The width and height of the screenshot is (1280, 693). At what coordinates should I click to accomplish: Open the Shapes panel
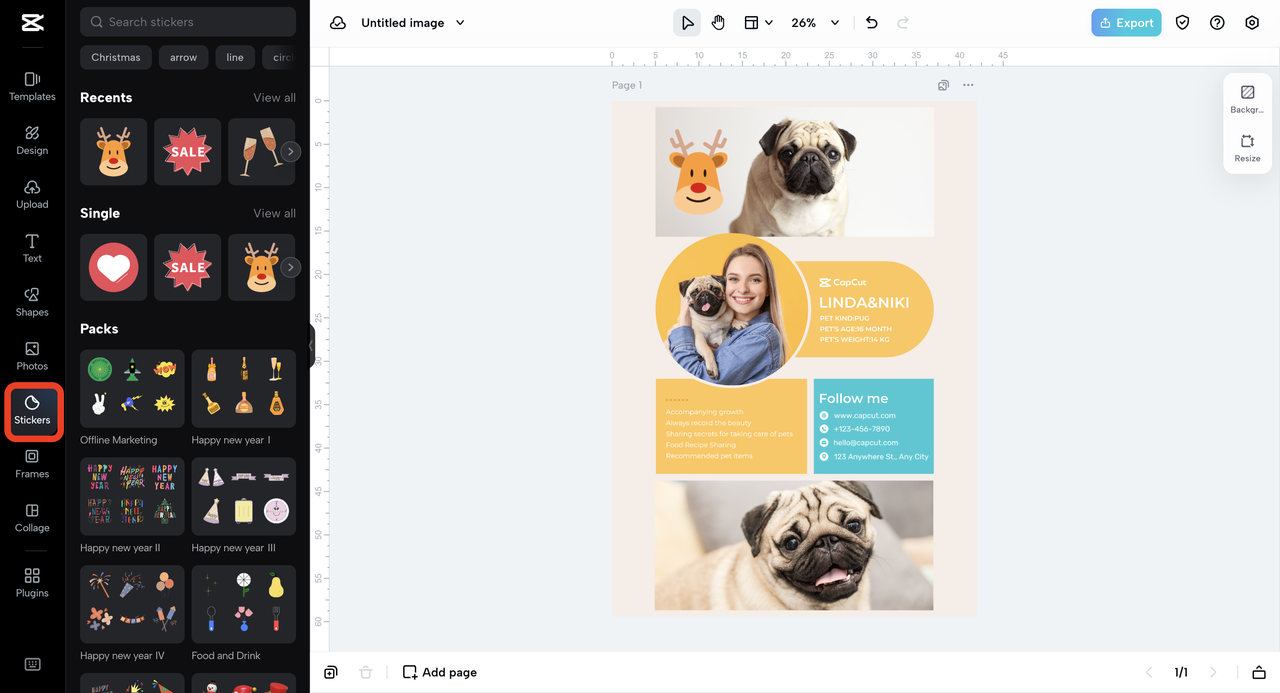coord(32,302)
